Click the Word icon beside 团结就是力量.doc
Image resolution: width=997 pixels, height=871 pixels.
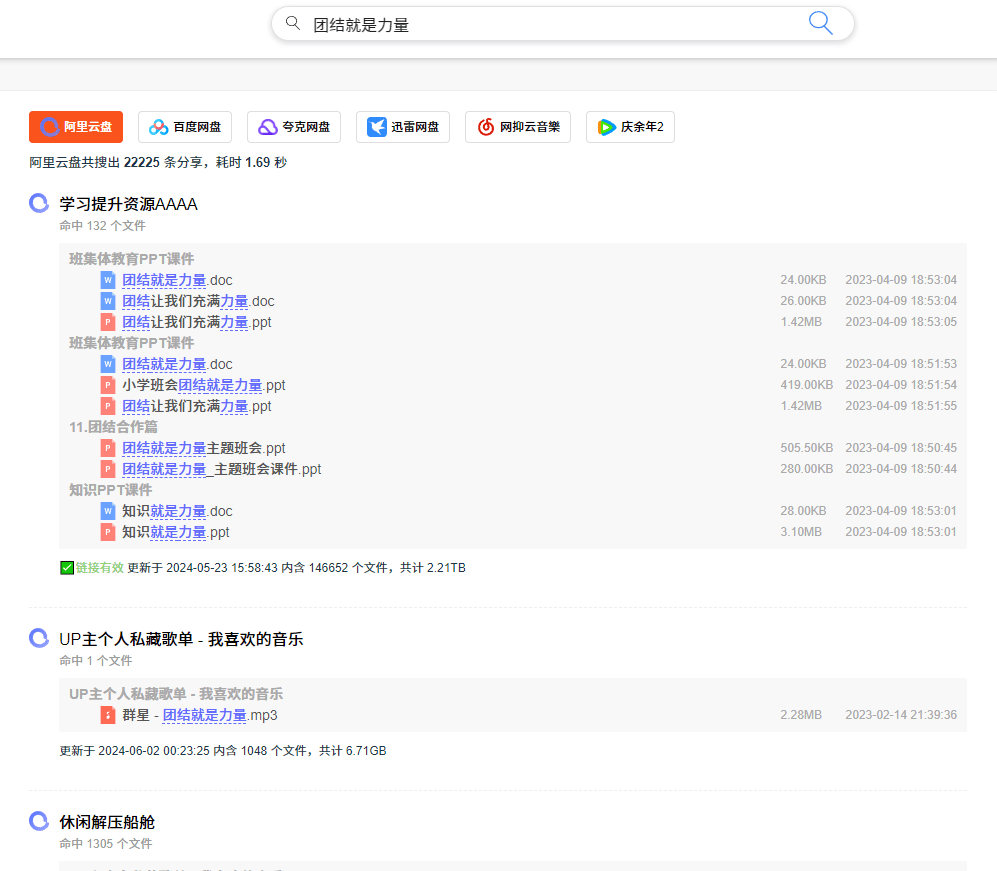coord(107,280)
